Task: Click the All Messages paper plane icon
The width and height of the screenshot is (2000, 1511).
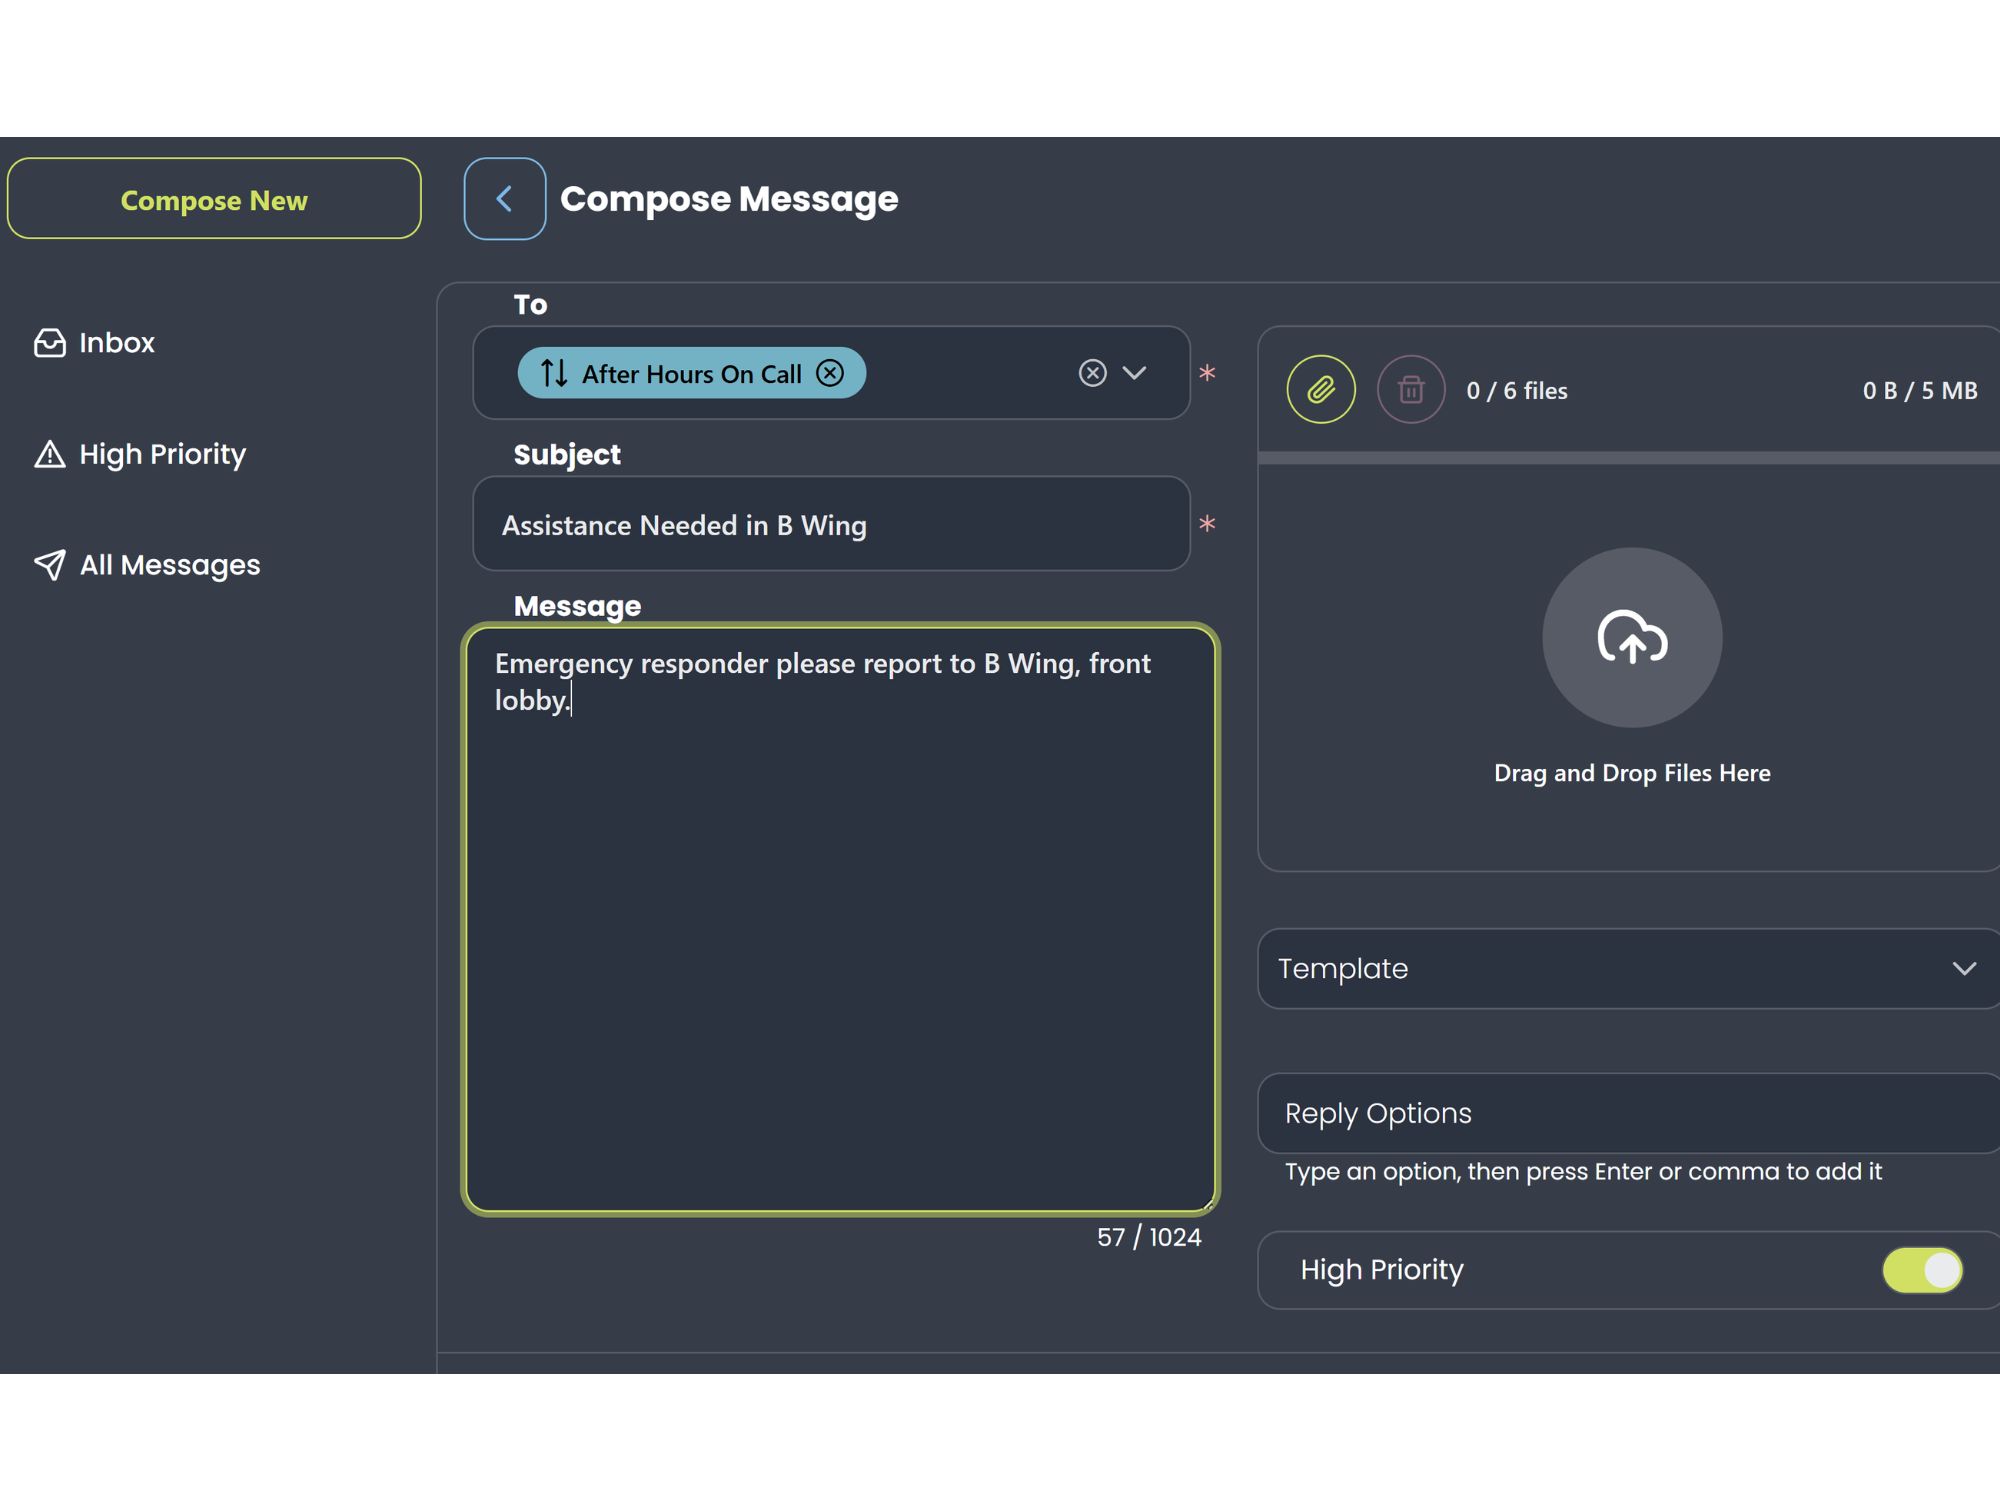Action: 48,564
